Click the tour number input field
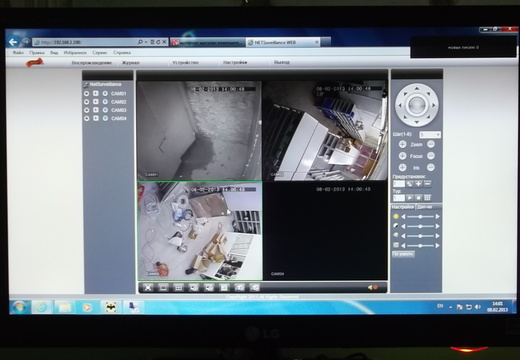520x360 pixels. (399, 198)
